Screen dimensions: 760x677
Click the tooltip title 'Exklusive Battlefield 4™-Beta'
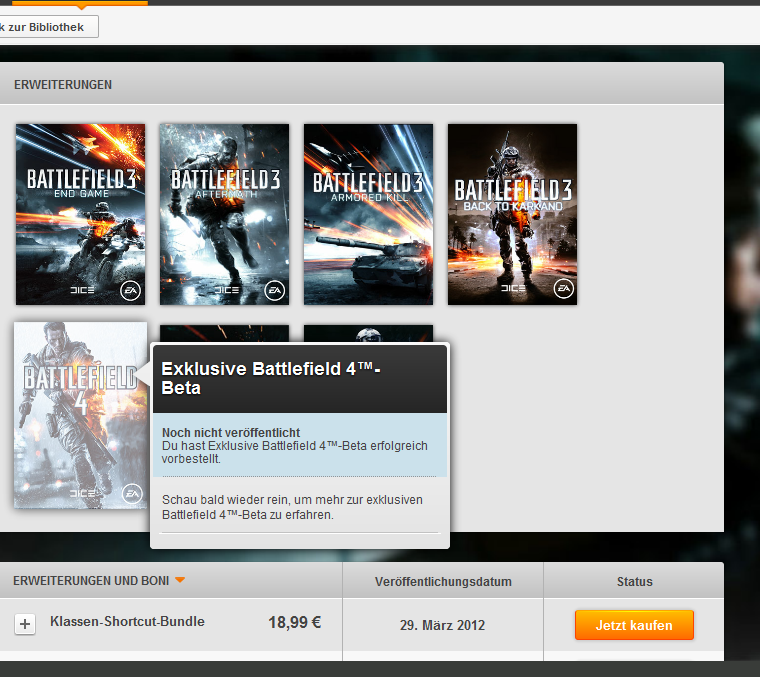(271, 378)
